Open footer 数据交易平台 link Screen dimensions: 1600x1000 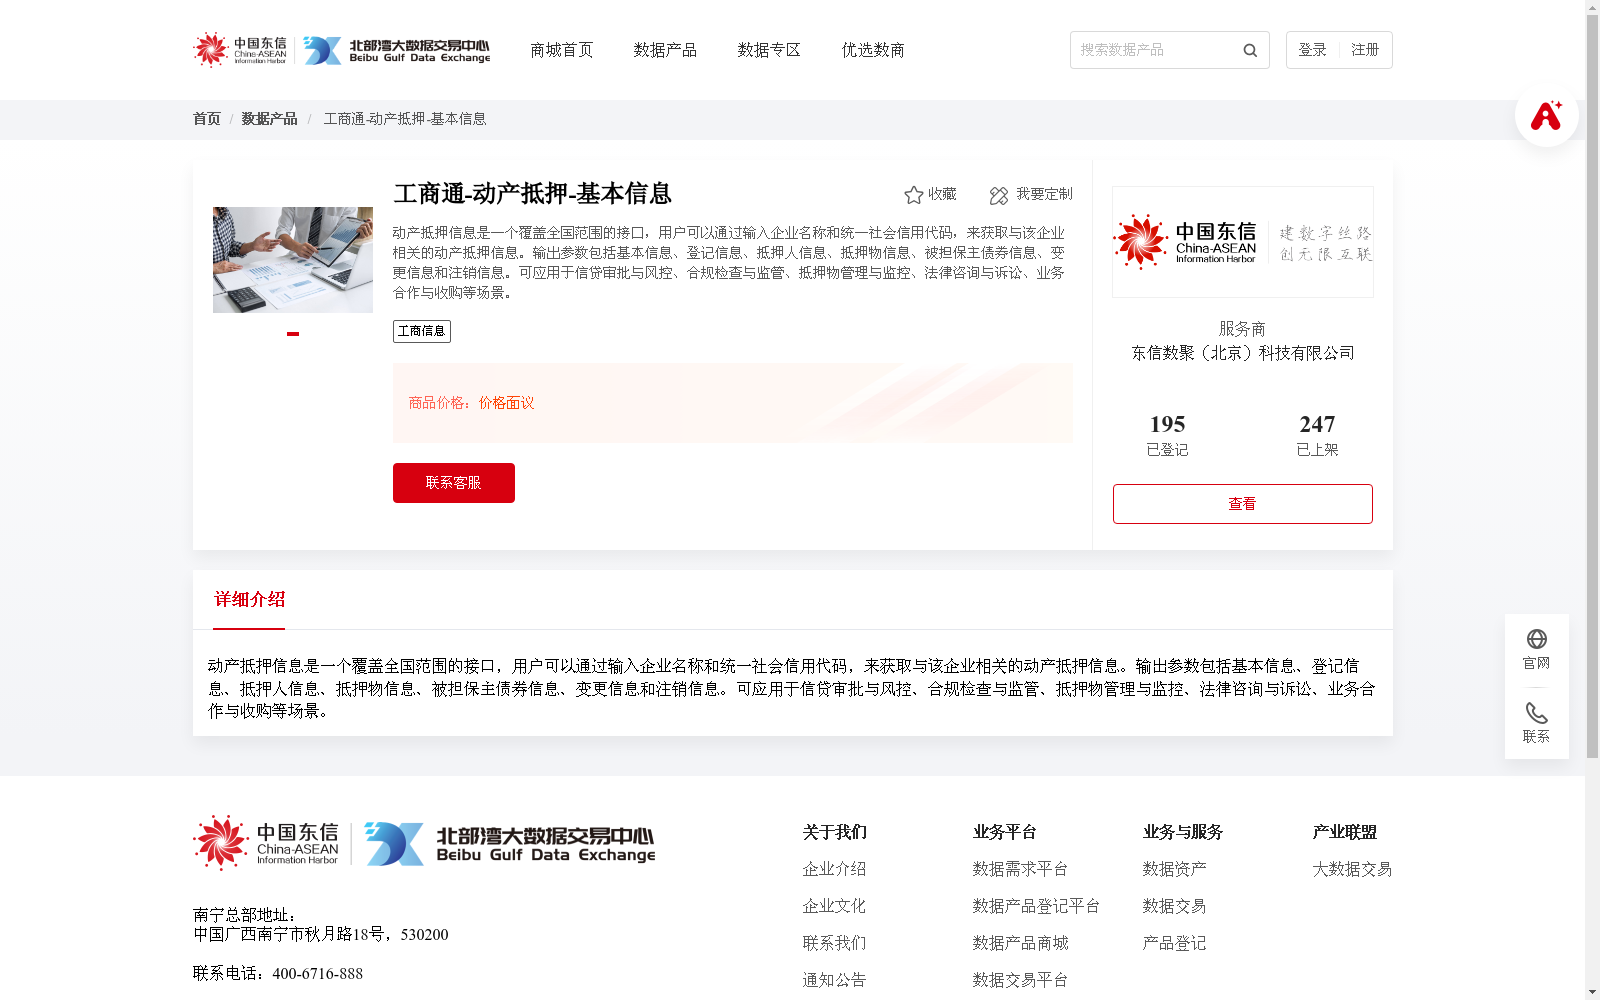tap(1020, 980)
